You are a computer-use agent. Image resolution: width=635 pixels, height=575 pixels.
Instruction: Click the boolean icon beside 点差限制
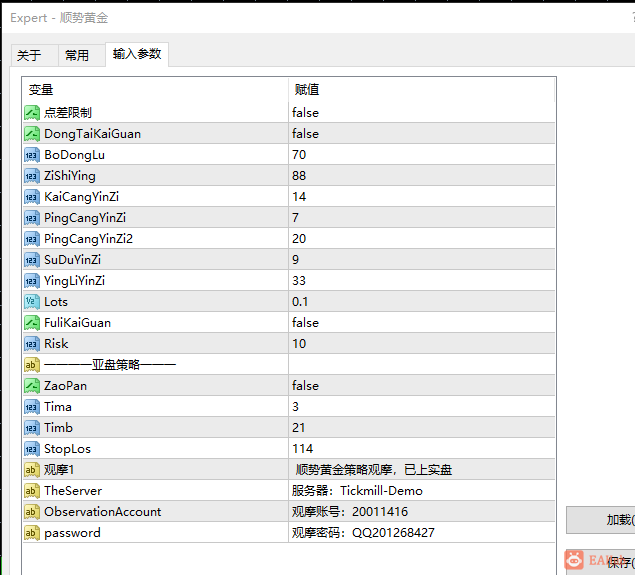(32, 113)
